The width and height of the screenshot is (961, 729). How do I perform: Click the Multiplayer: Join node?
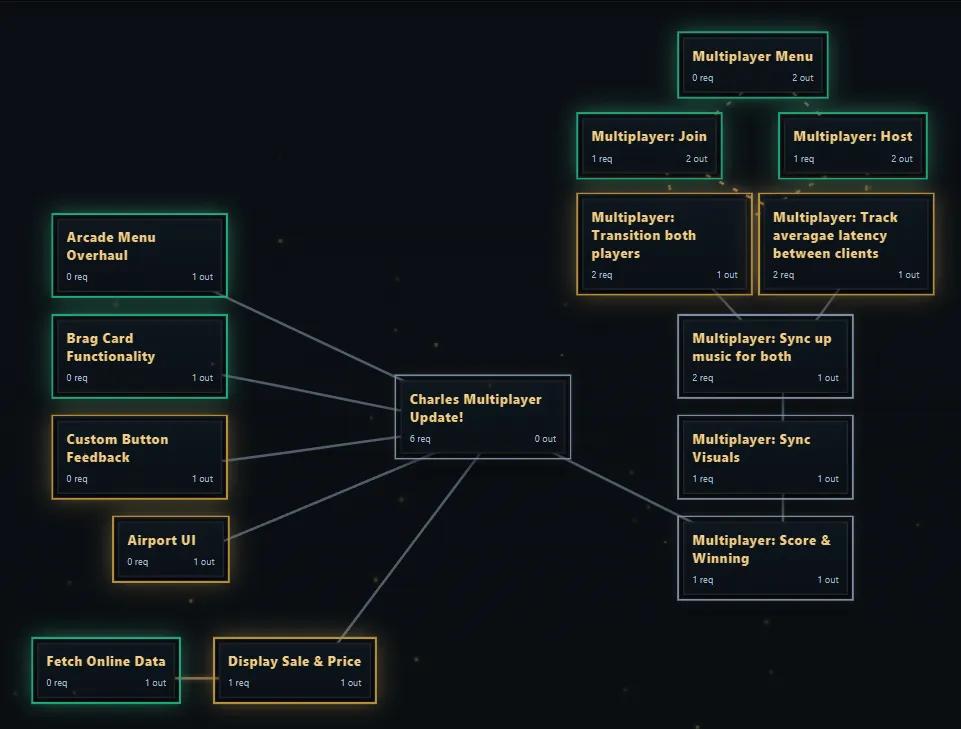tap(649, 145)
